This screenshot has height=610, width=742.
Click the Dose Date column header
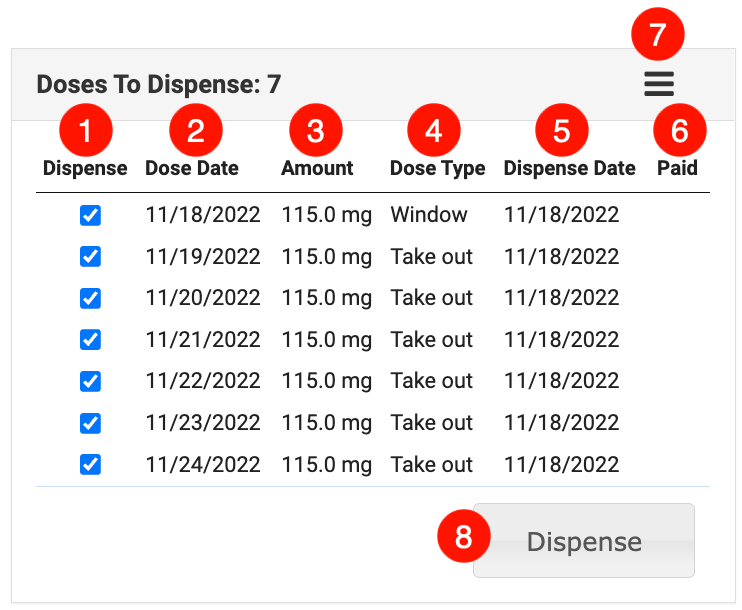[x=192, y=169]
